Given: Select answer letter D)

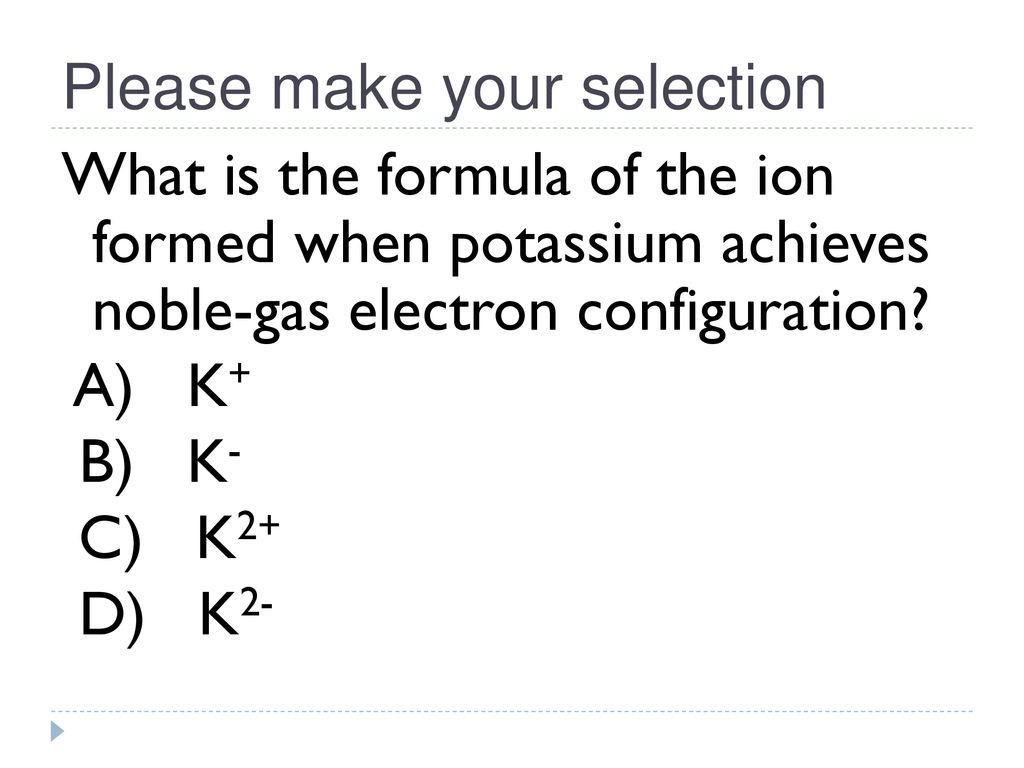Looking at the screenshot, I should [x=112, y=618].
